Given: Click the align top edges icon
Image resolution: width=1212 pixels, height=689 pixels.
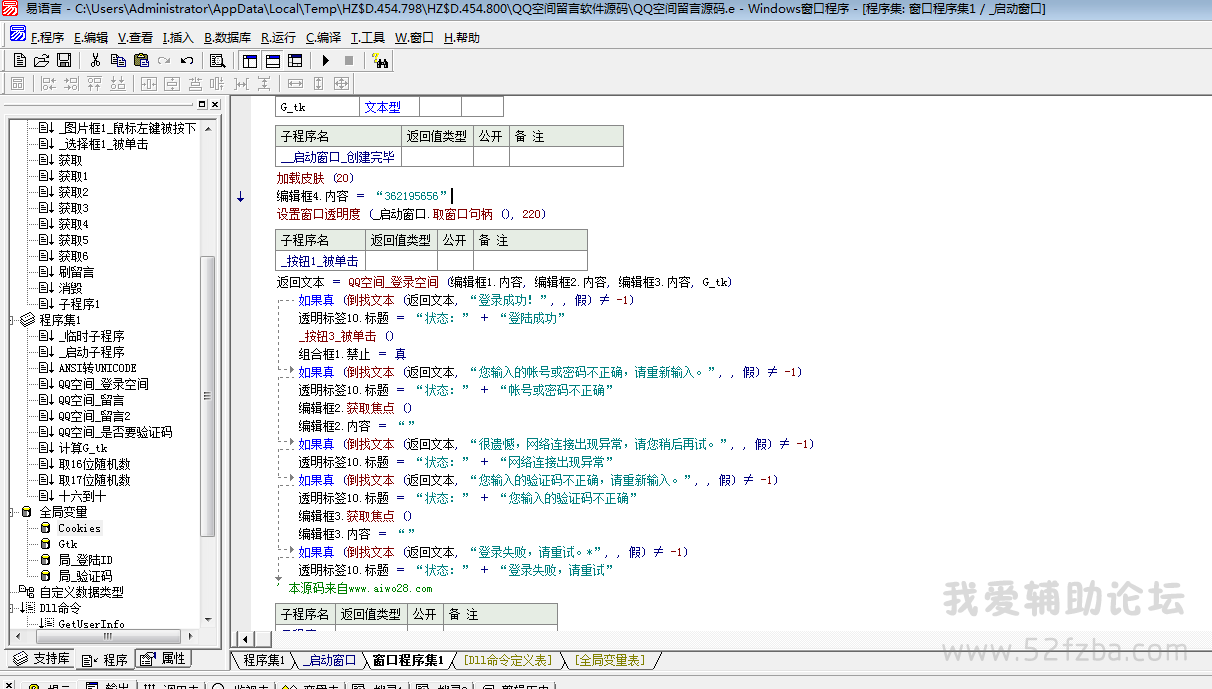Looking at the screenshot, I should tap(94, 84).
